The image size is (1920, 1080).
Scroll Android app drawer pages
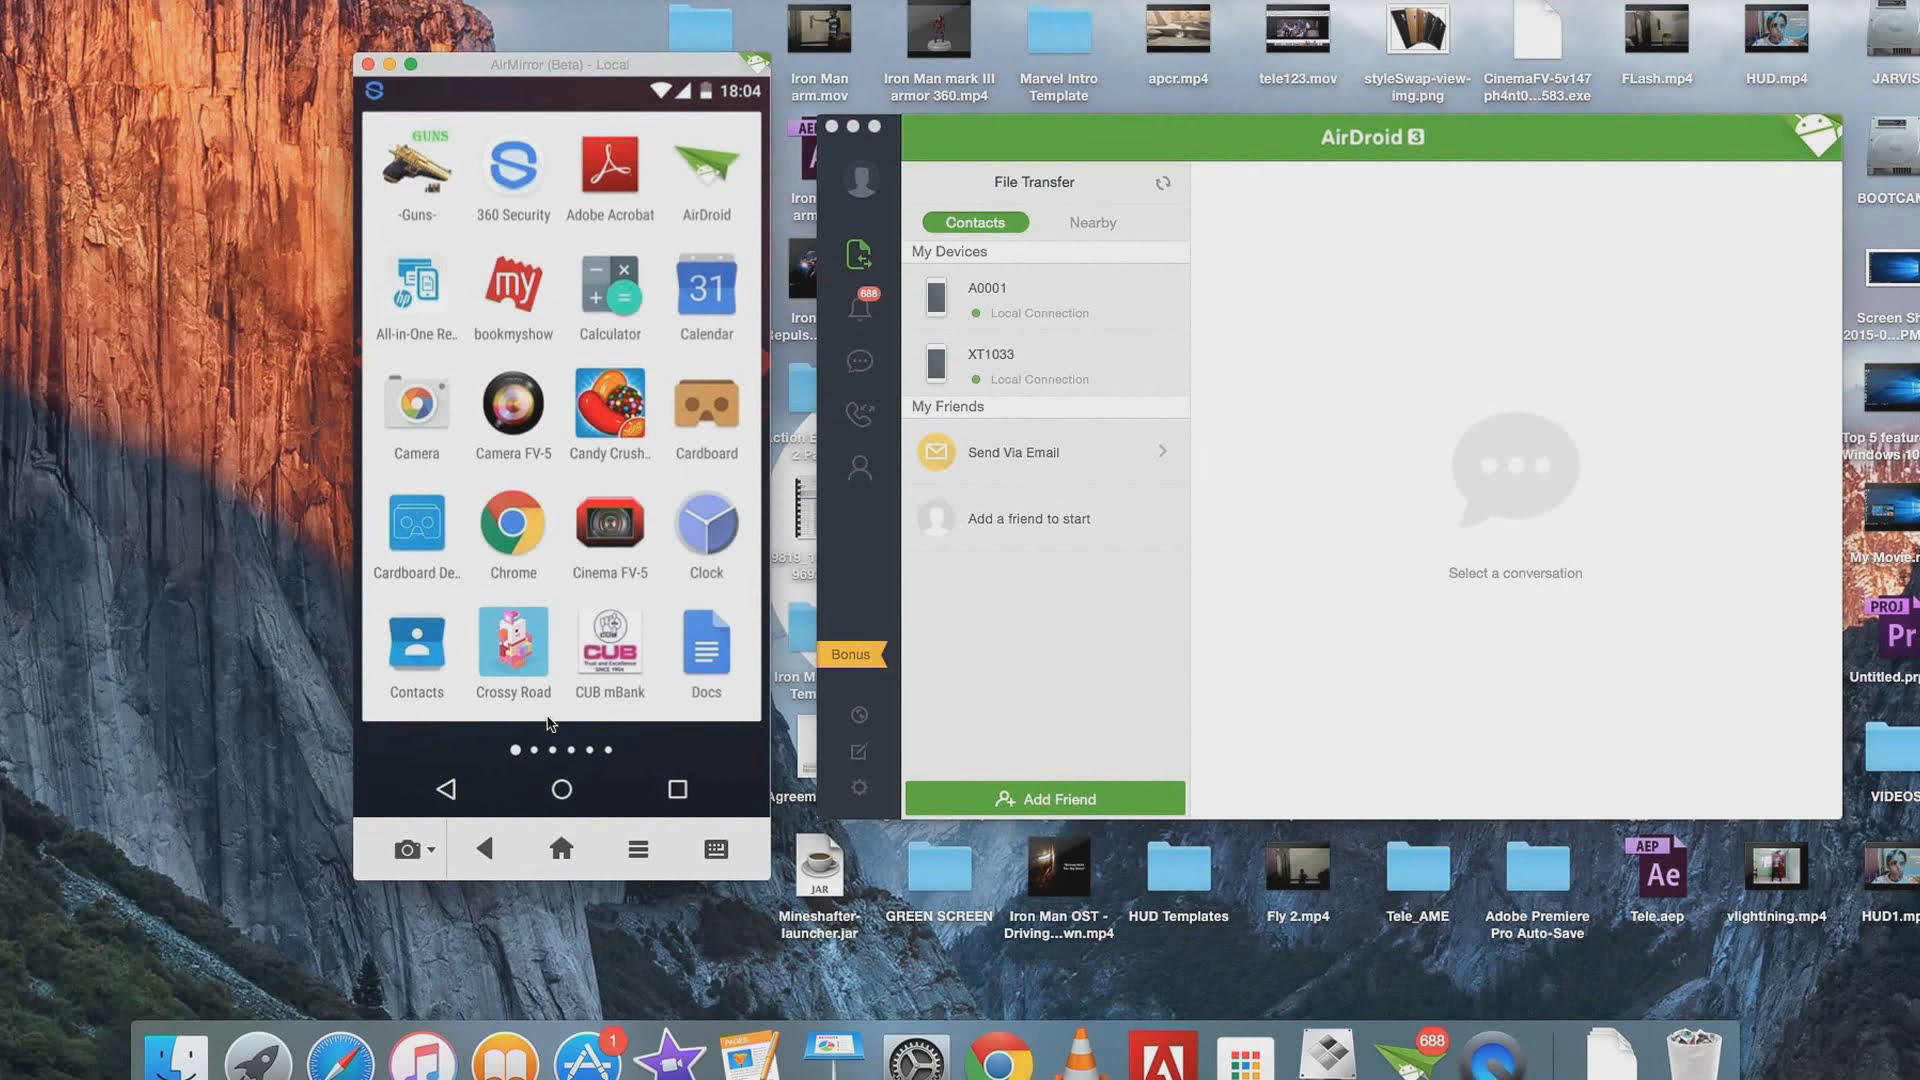point(560,750)
